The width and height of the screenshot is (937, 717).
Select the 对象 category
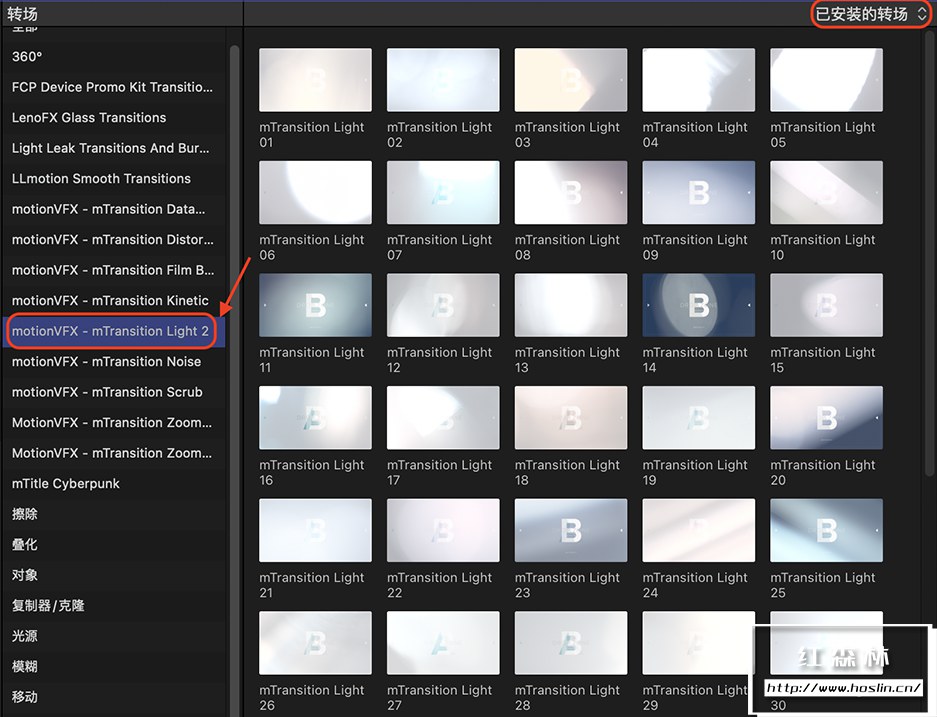pos(114,575)
